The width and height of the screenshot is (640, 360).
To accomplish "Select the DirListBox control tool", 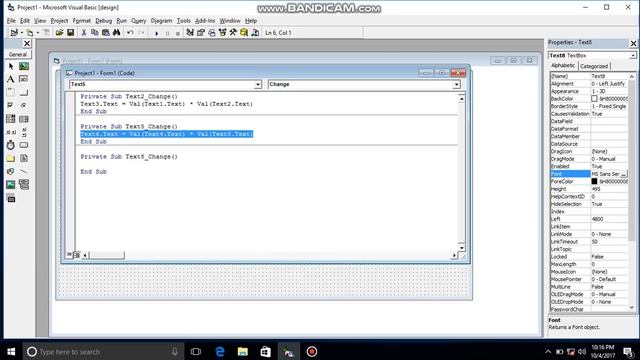I will 11,158.
